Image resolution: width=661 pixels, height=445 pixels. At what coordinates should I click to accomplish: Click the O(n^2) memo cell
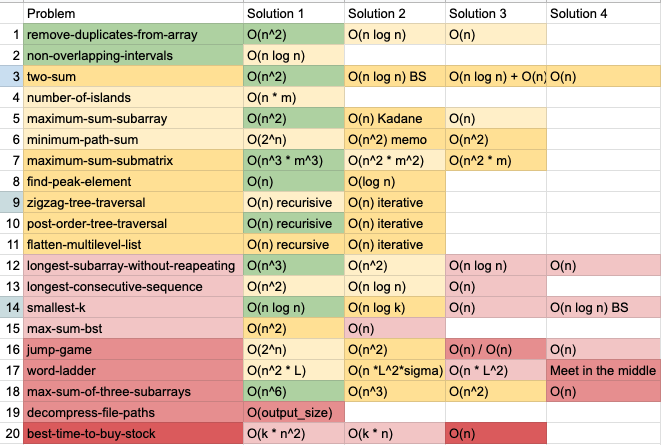[x=395, y=139]
